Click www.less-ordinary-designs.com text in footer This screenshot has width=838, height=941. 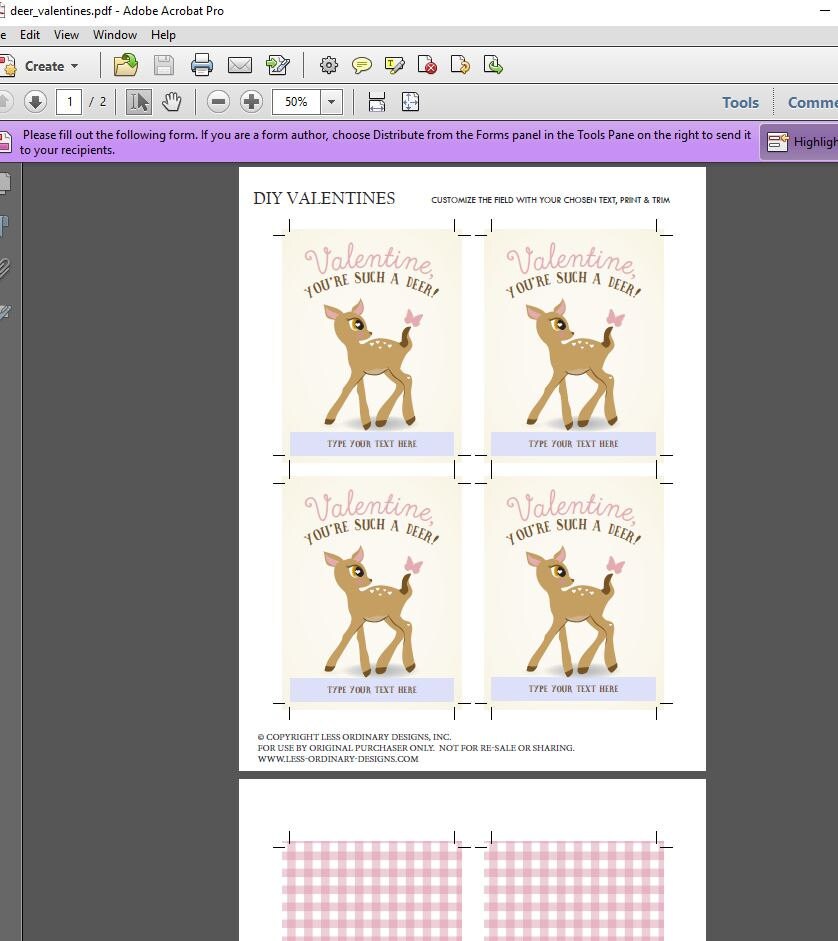coord(338,759)
